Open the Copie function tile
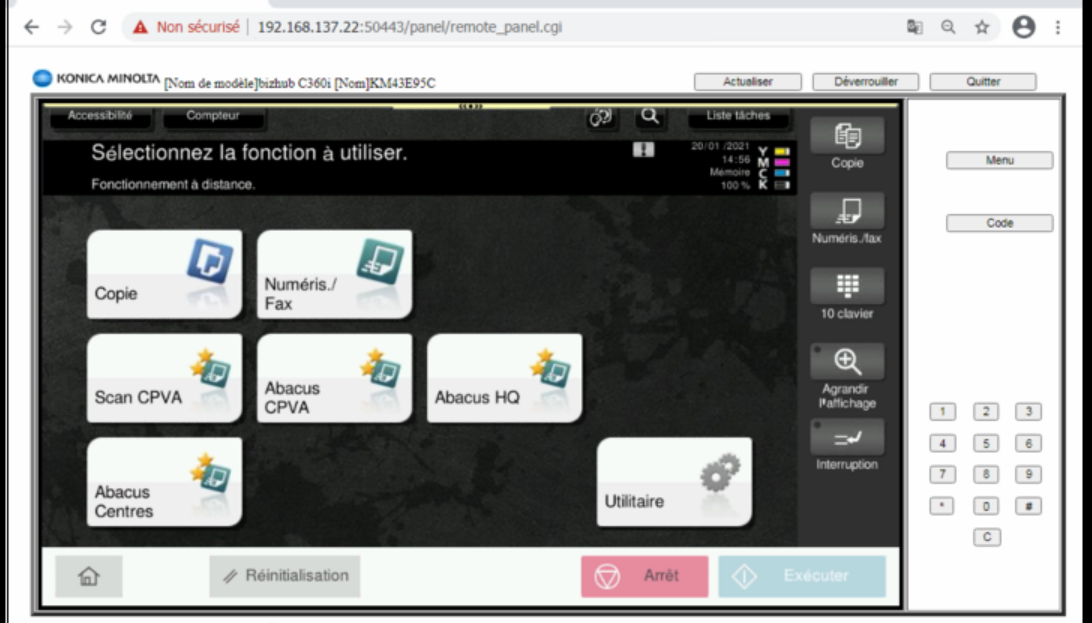1092x623 pixels. [x=164, y=274]
